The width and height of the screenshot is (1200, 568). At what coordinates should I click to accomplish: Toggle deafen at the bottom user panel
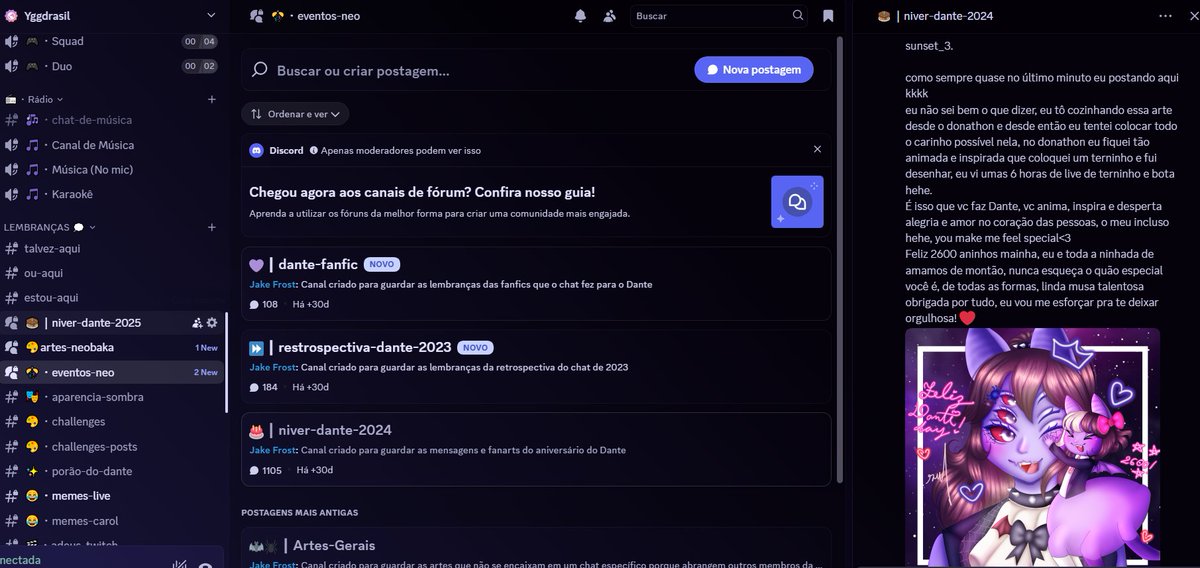205,566
